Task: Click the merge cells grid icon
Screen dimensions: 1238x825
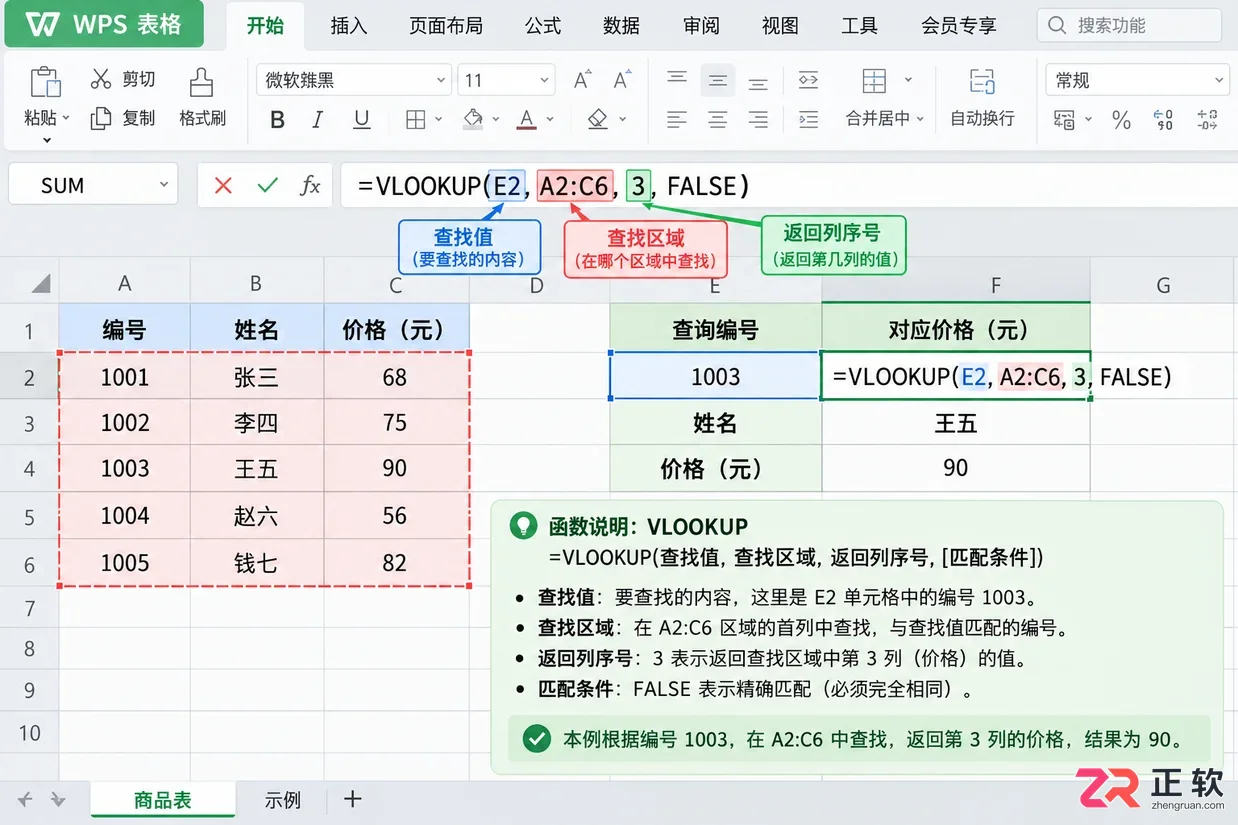Action: pyautogui.click(x=875, y=81)
